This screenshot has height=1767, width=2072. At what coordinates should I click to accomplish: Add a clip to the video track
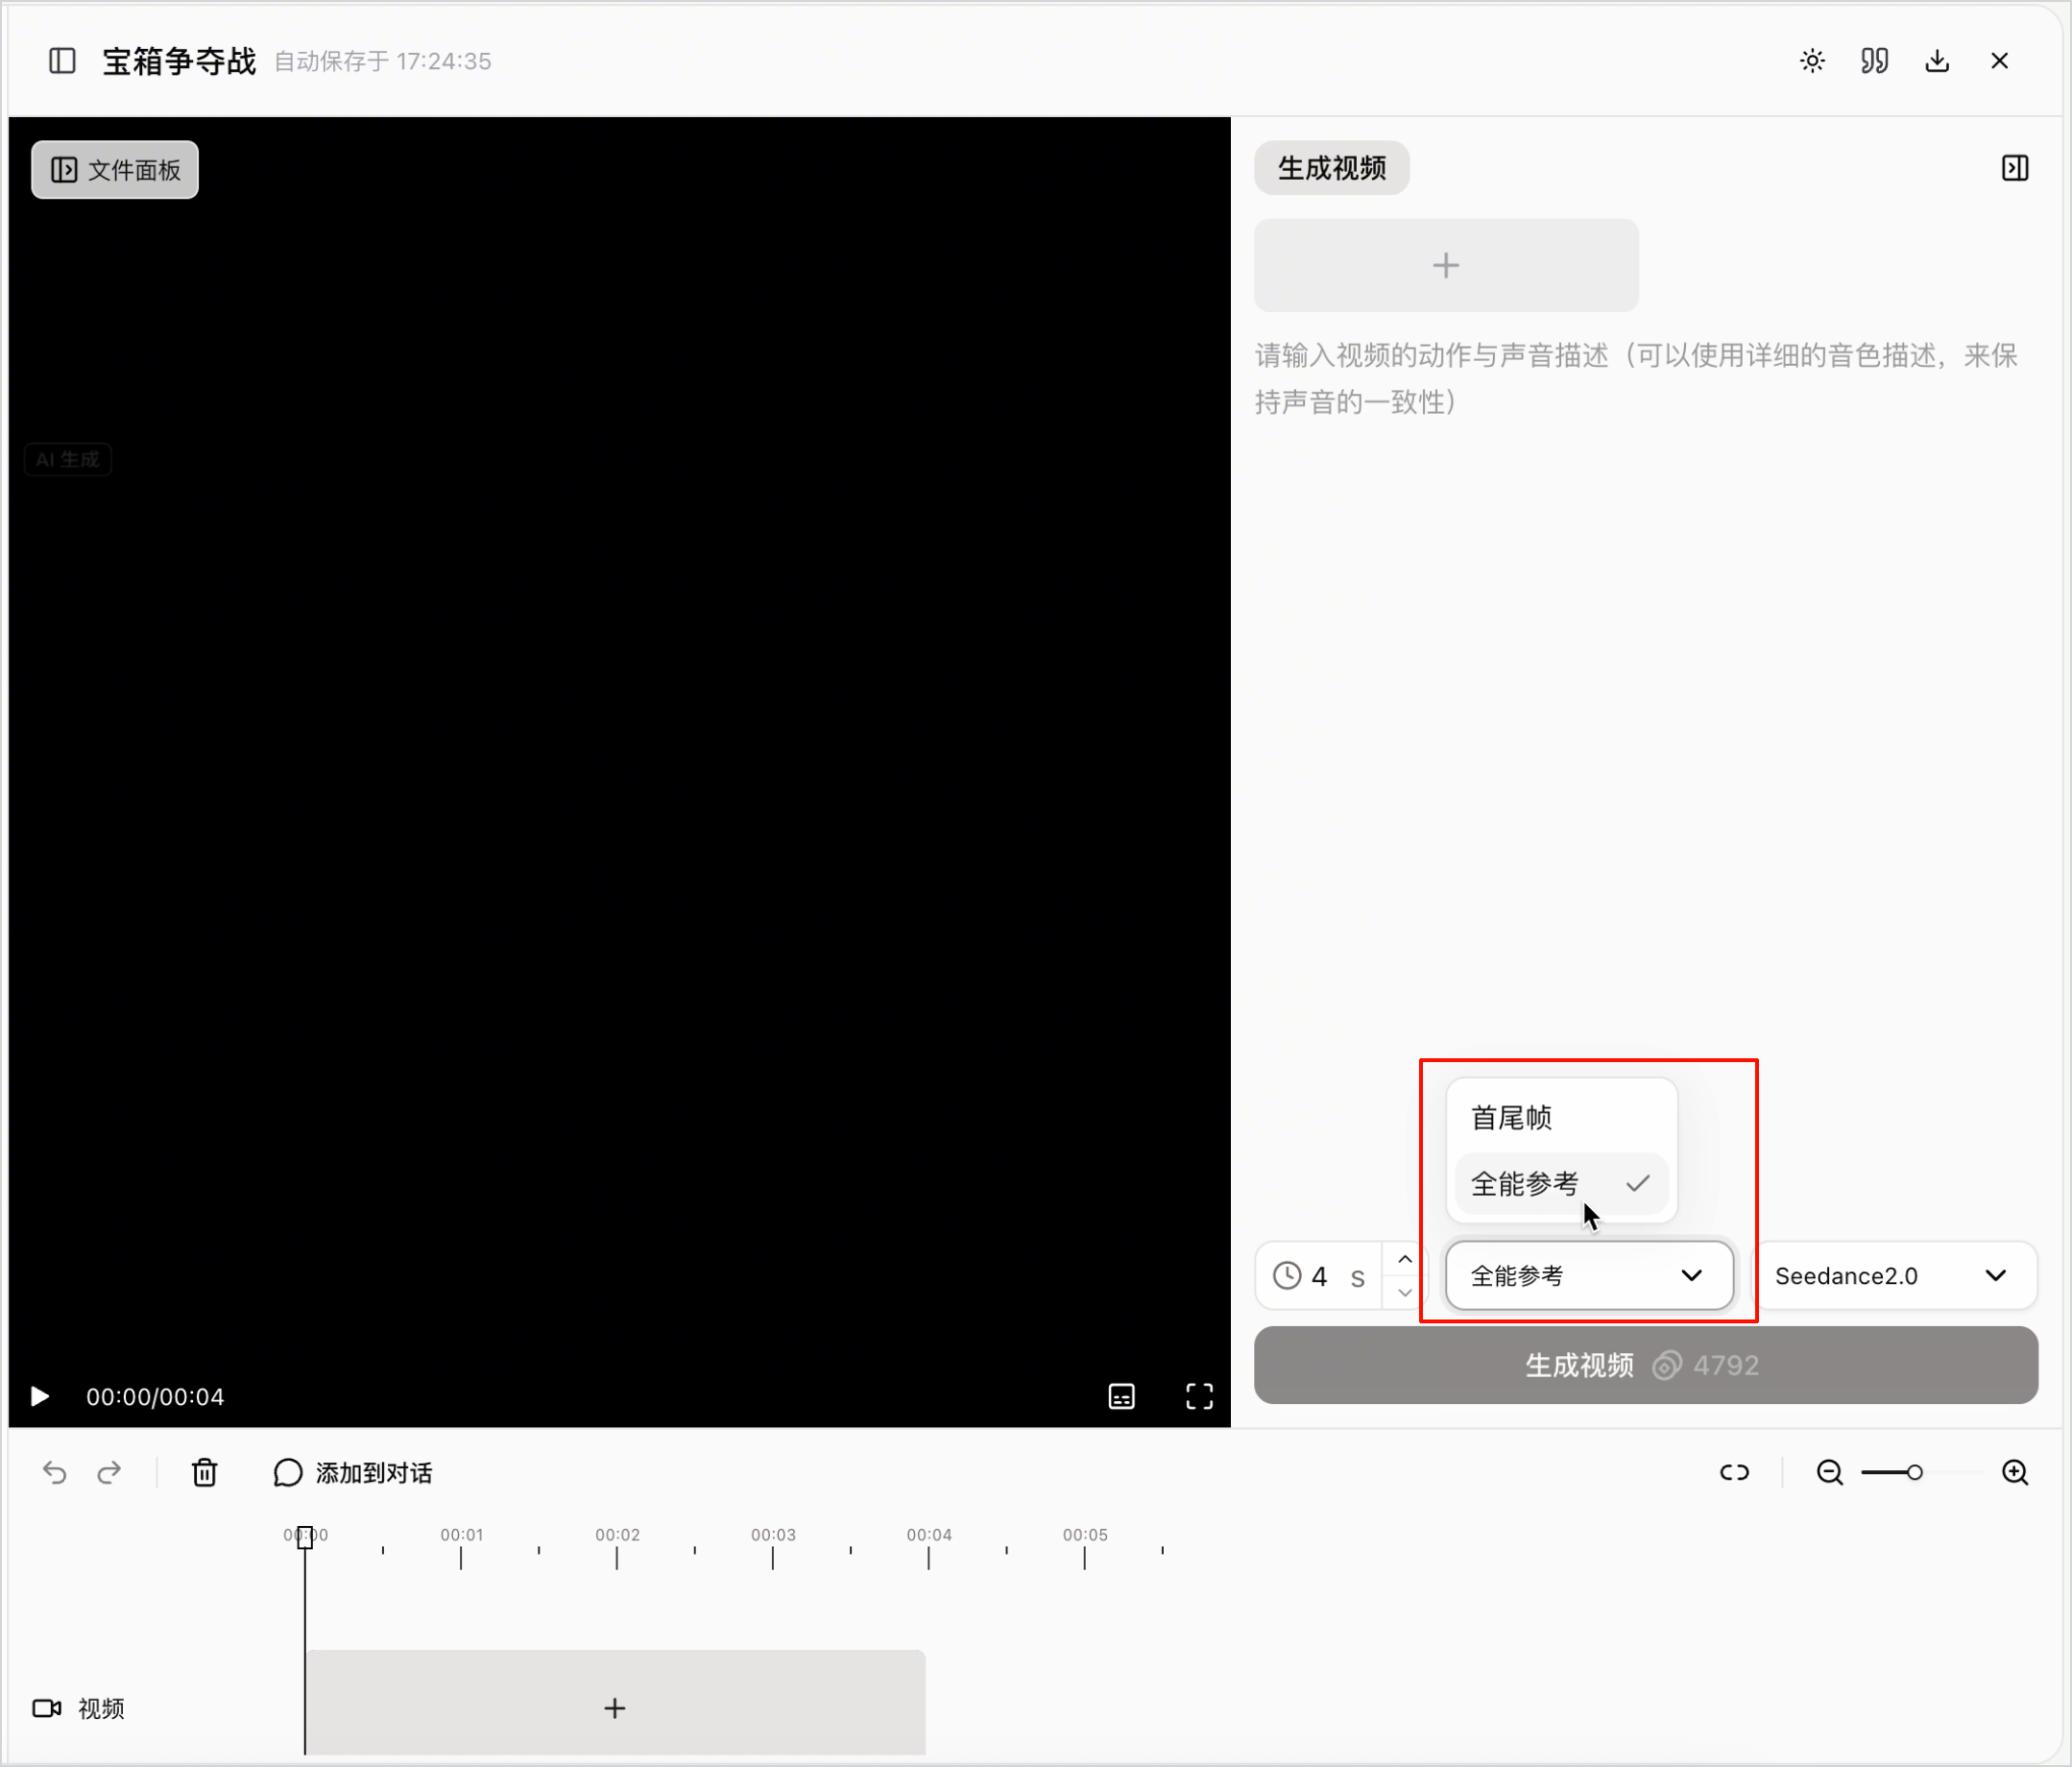point(615,1707)
